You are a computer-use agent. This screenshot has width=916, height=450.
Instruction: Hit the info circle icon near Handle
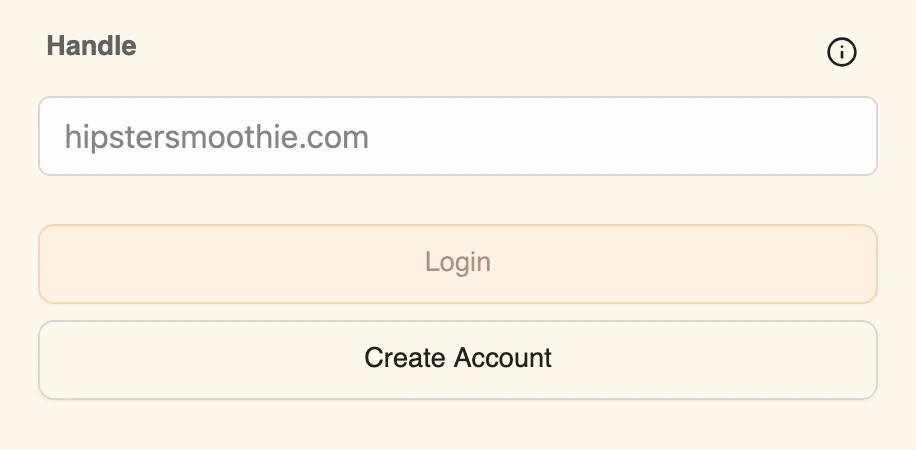pos(842,52)
